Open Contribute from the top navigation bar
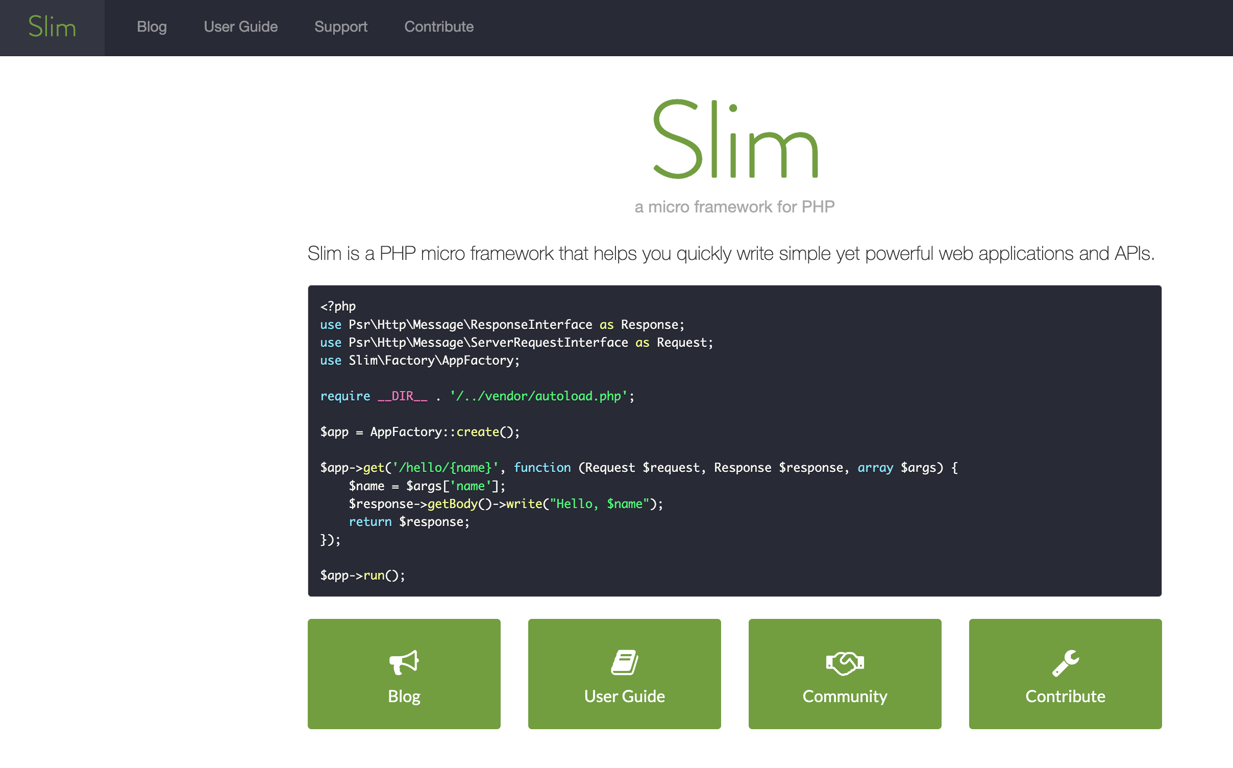 click(x=438, y=27)
